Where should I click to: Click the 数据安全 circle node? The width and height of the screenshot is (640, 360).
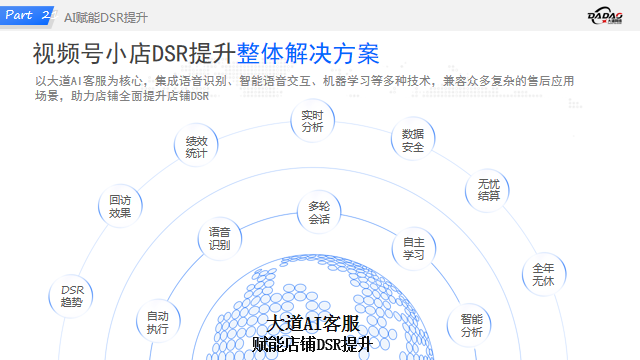pos(413,139)
